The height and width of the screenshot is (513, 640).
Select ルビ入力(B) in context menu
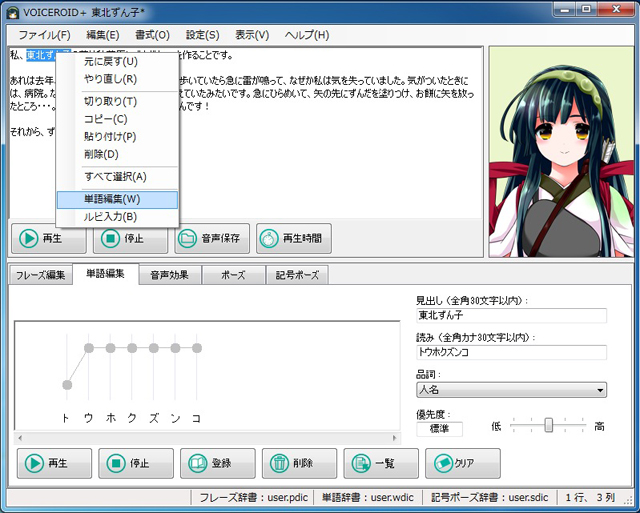117,217
